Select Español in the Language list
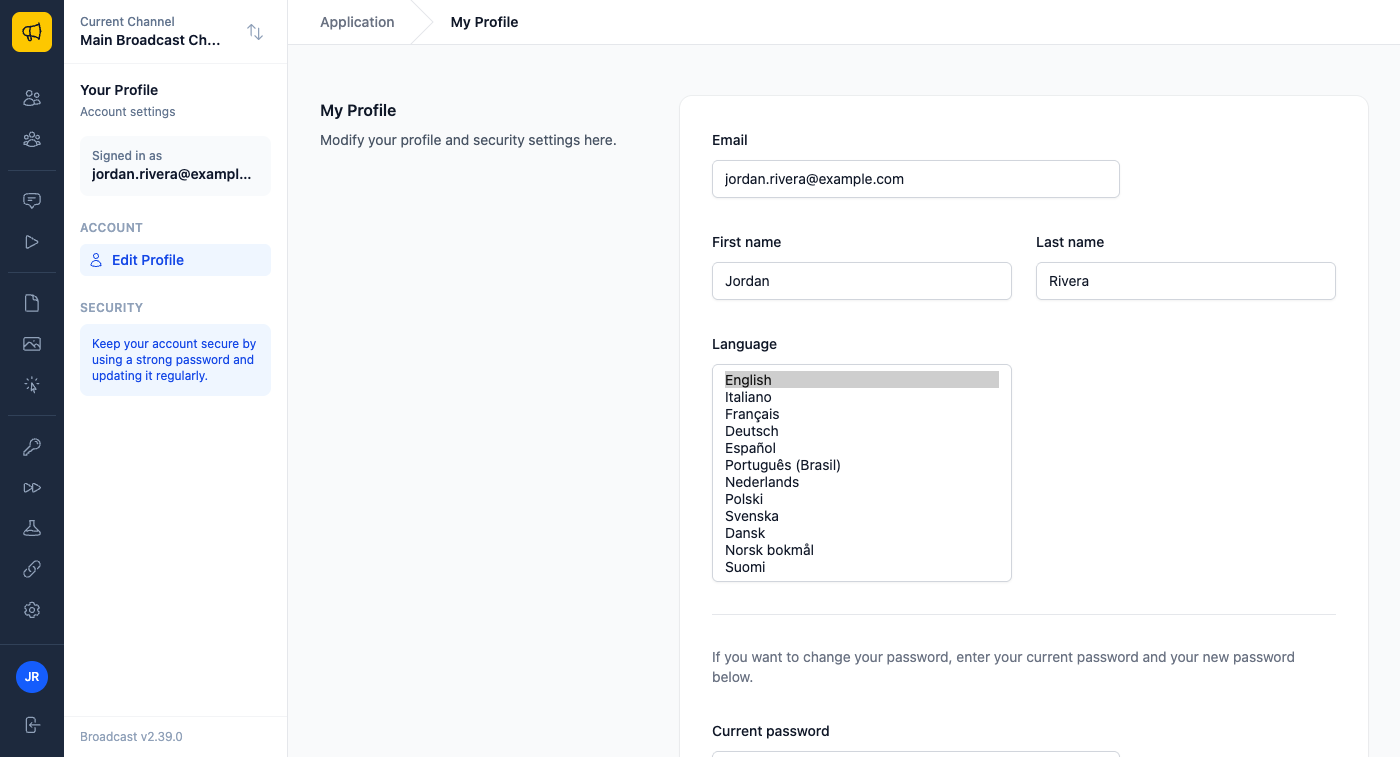This screenshot has height=757, width=1400. tap(862, 448)
